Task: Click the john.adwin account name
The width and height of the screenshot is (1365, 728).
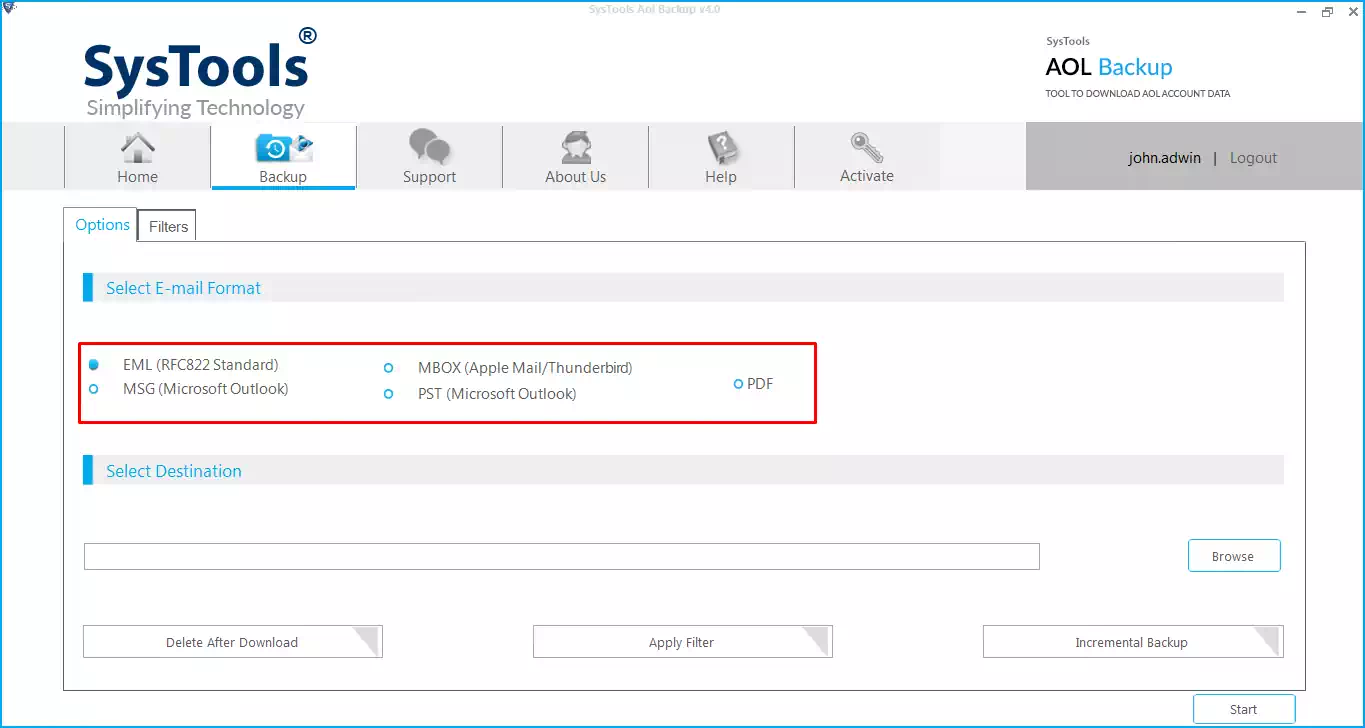Action: coord(1164,158)
